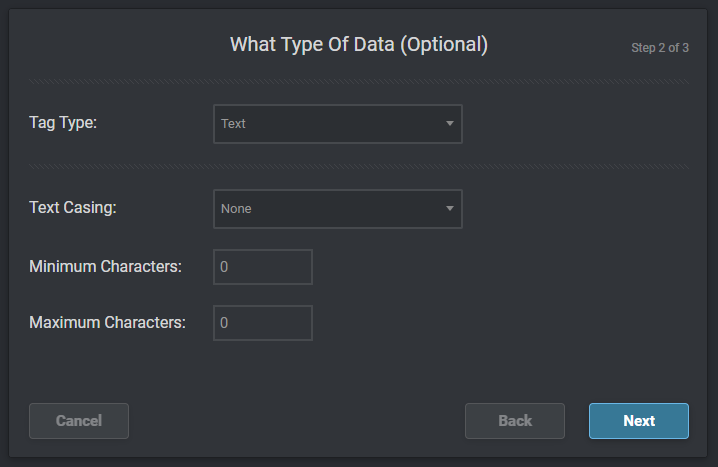Click the 0 in Minimum Characters box

(x=224, y=267)
